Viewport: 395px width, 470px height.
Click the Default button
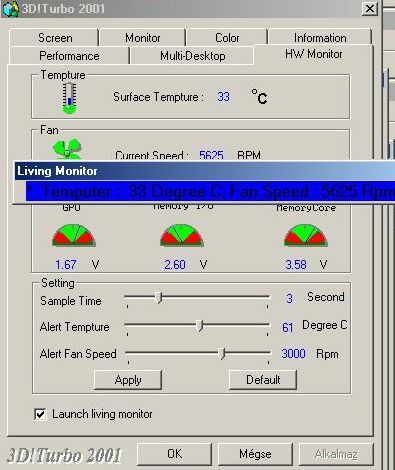263,380
